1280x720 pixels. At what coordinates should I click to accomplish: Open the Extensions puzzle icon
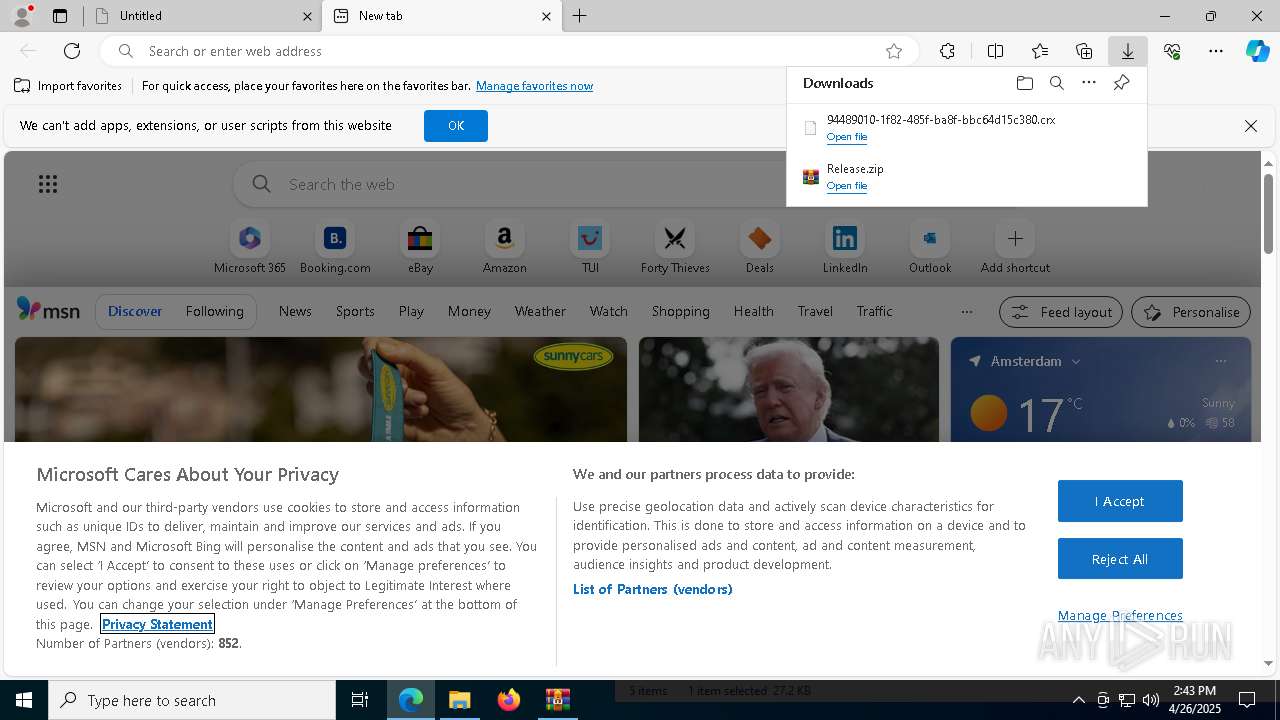(x=947, y=51)
